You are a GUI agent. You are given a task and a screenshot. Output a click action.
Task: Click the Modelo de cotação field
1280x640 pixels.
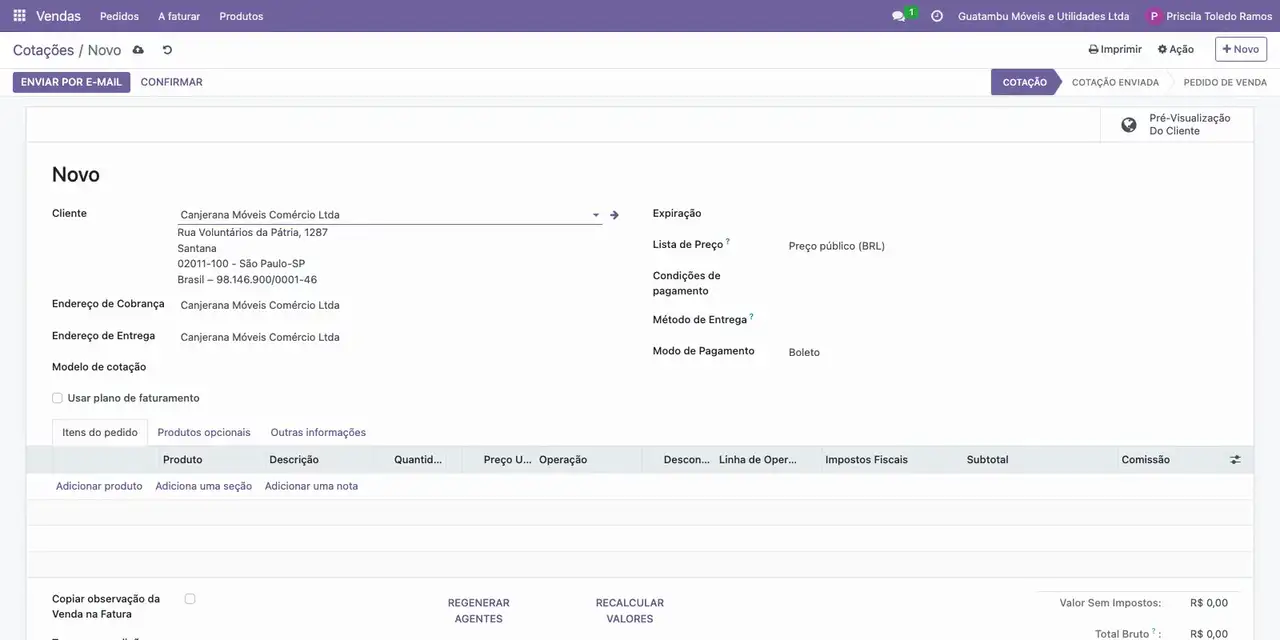391,367
